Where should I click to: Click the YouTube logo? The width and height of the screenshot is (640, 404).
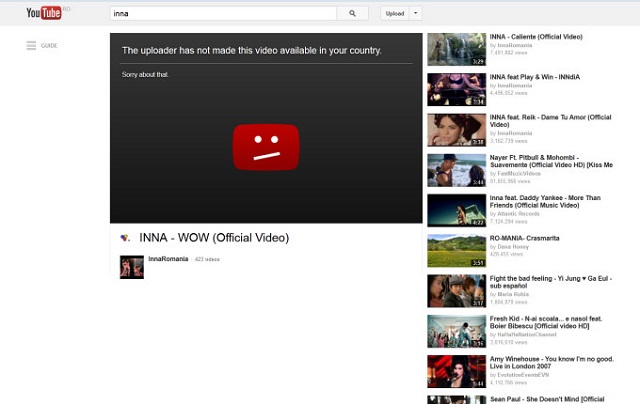[46, 14]
